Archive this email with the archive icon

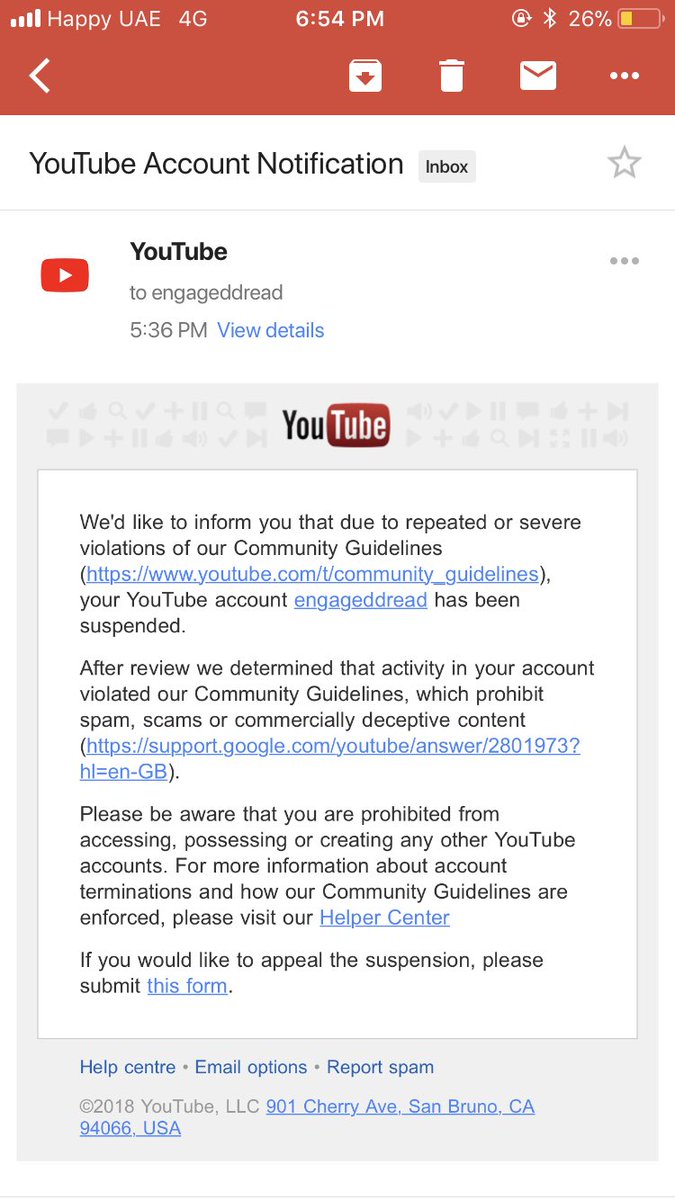[x=366, y=75]
